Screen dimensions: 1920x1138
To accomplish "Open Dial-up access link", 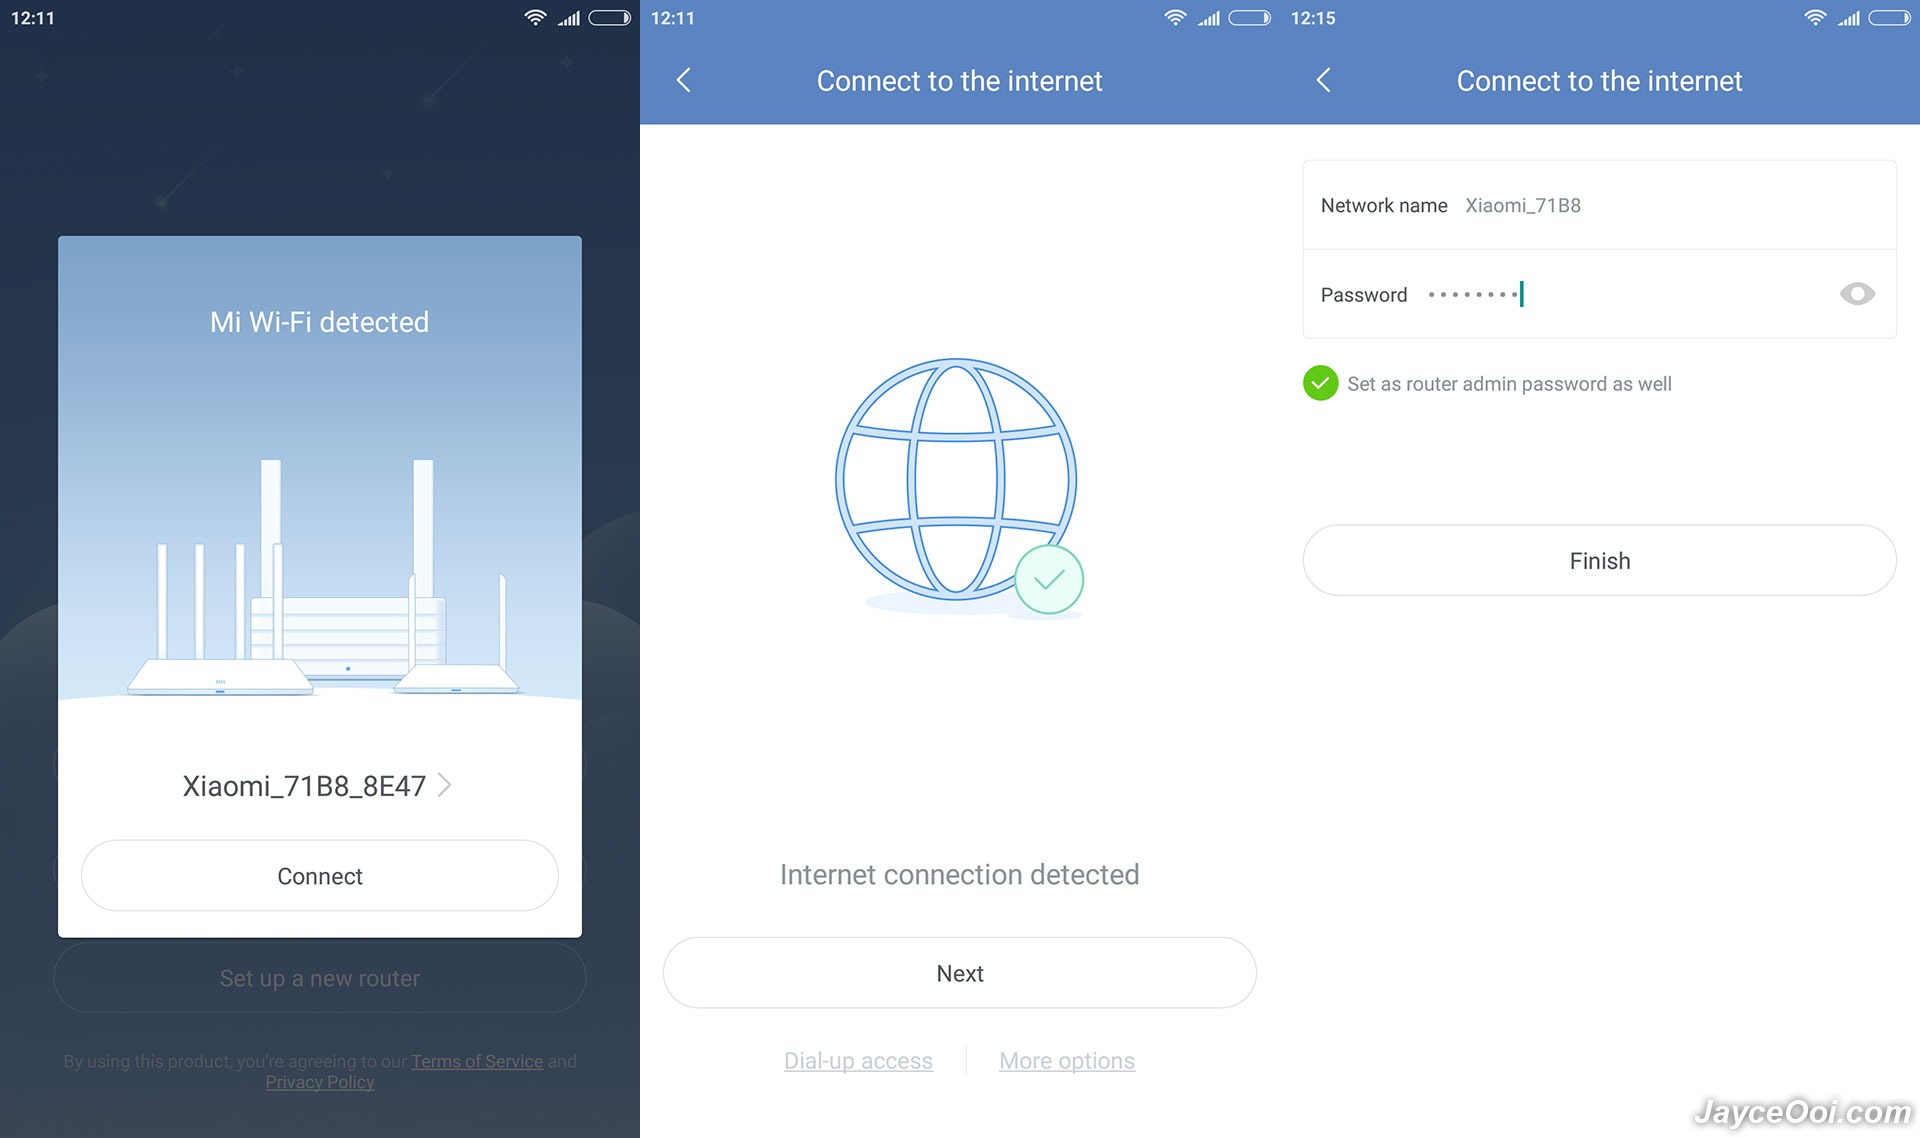I will click(858, 1061).
